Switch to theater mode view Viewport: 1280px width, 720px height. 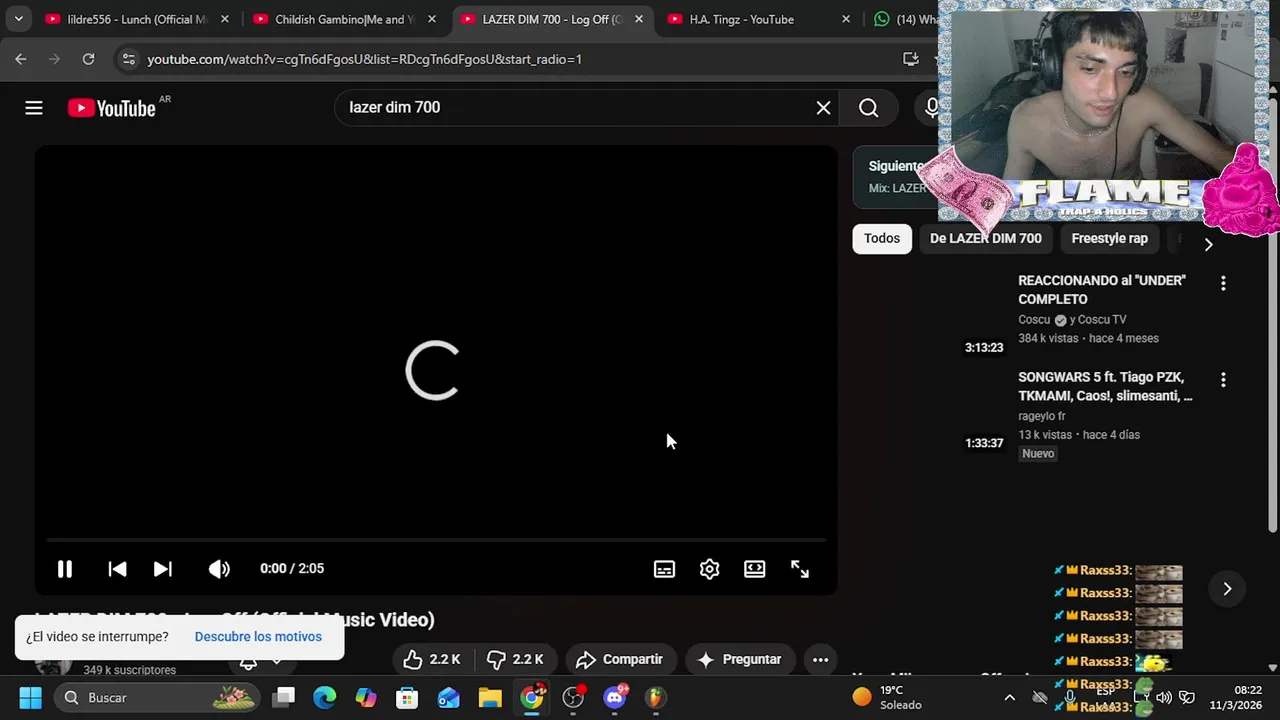pos(754,569)
